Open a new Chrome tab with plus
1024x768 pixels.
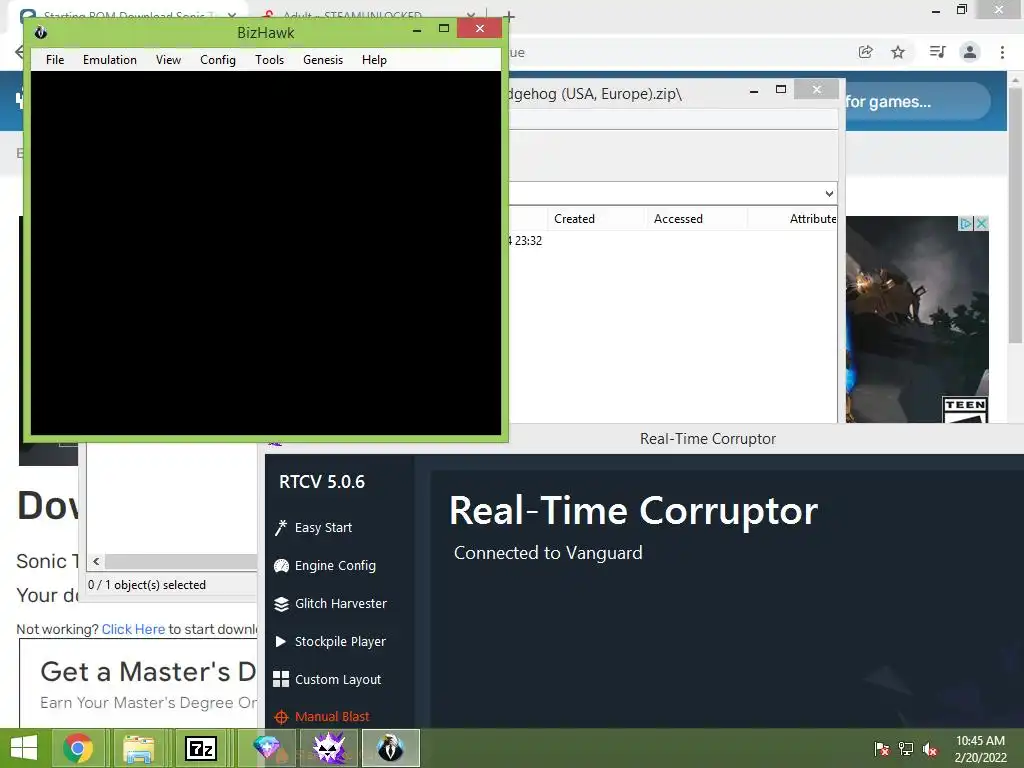509,16
